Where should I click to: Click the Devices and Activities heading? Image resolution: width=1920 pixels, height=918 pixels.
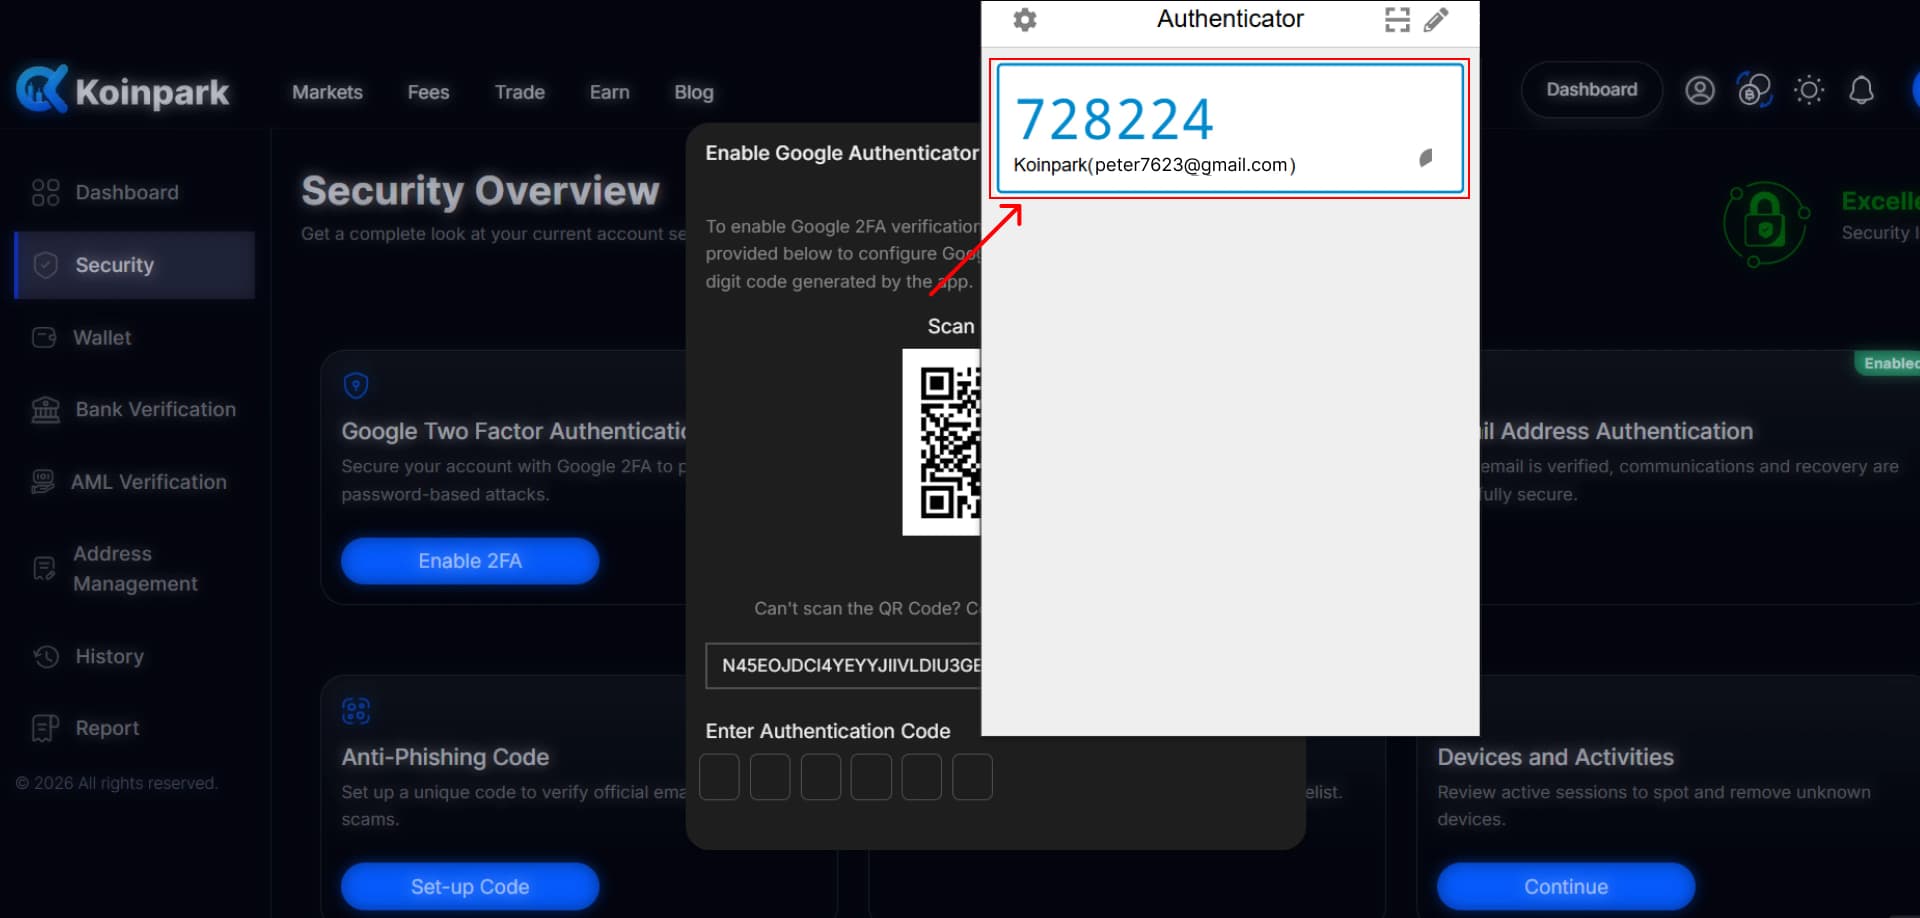coord(1555,757)
